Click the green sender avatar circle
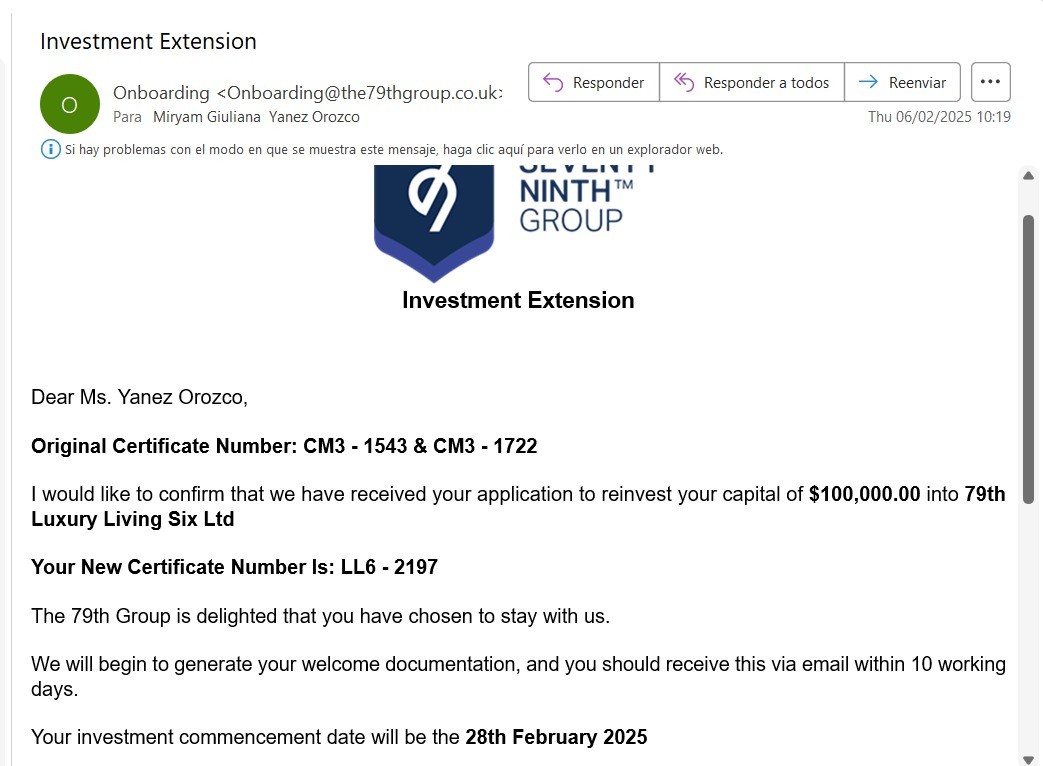The width and height of the screenshot is (1043, 766). (69, 104)
